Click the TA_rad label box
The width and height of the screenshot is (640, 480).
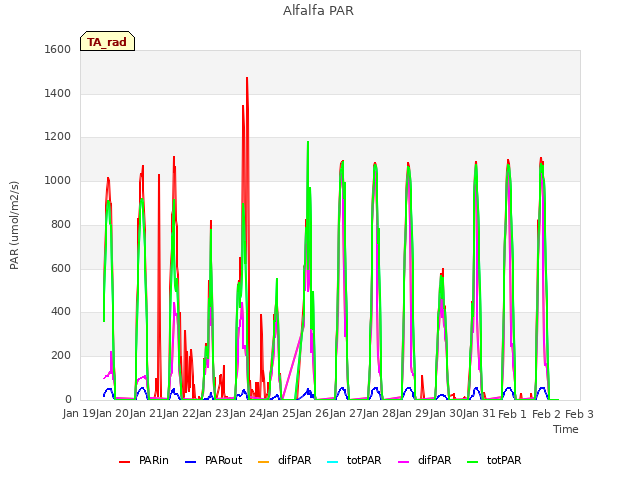coord(107,41)
